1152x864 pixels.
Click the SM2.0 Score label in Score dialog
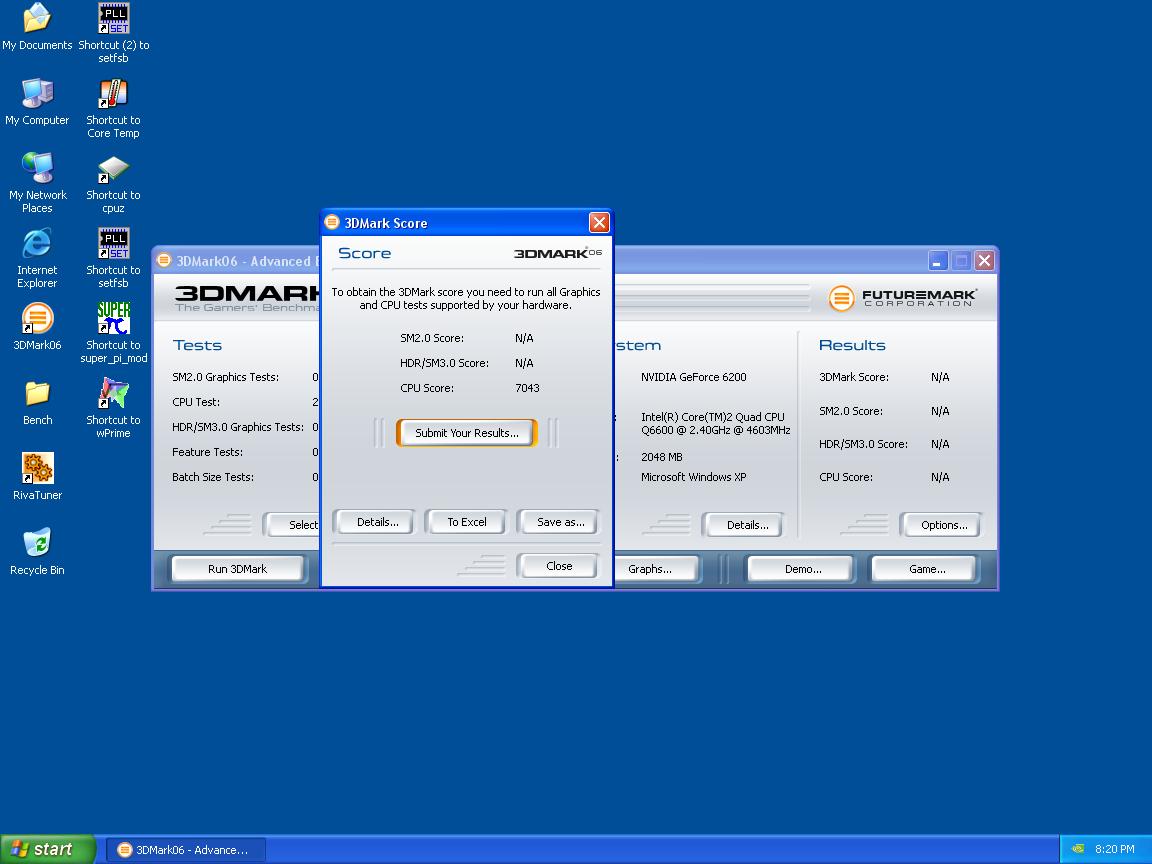coord(432,338)
